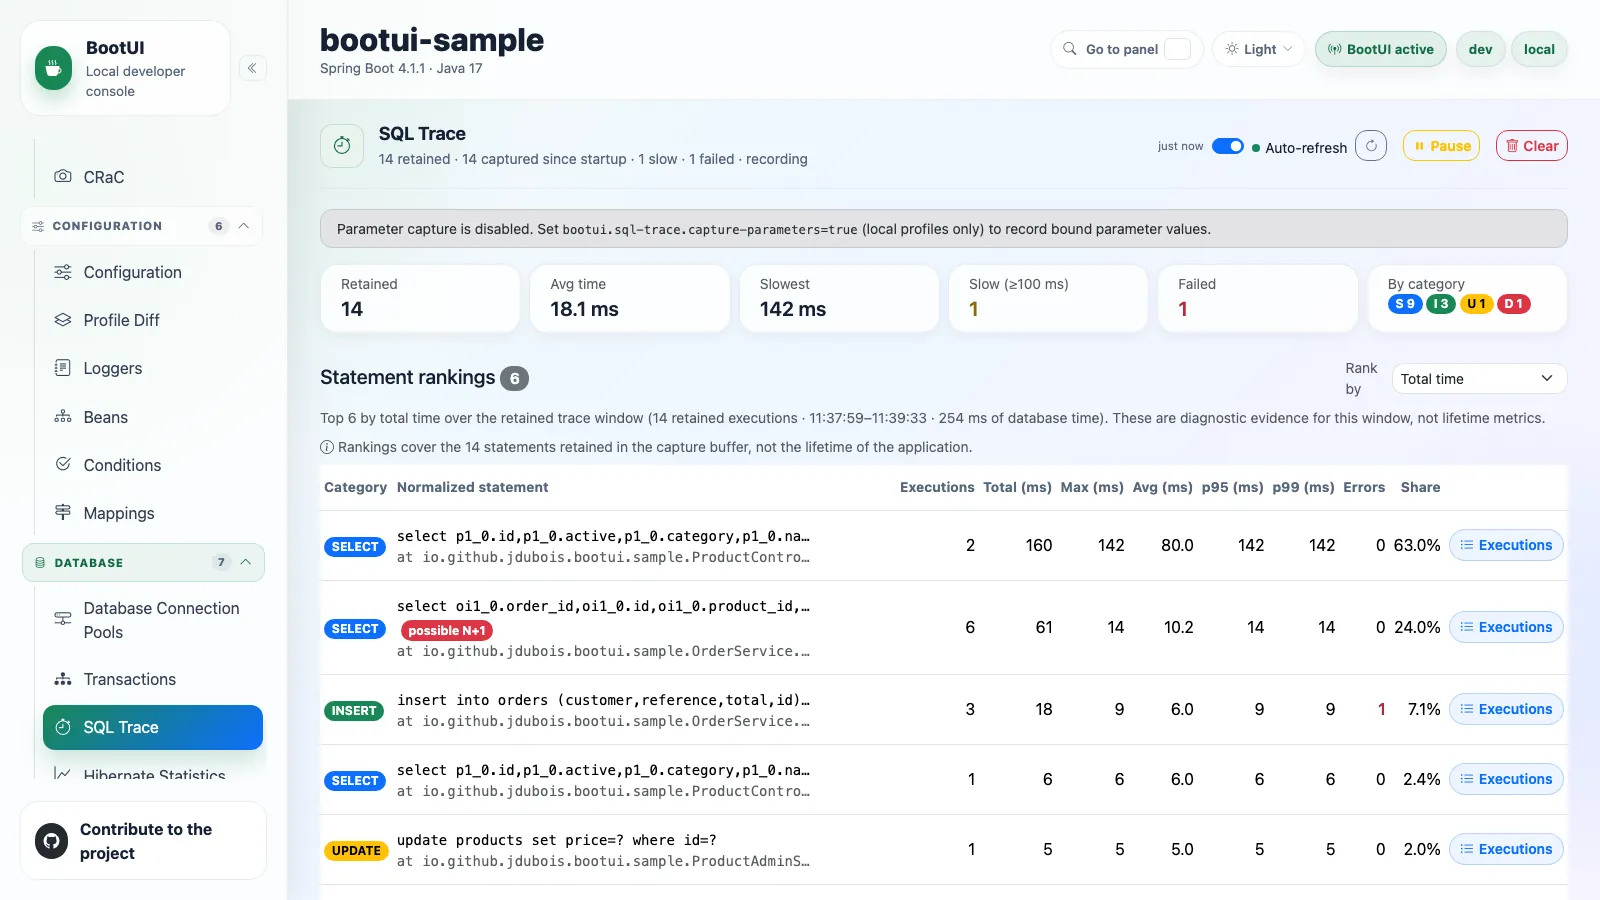Click the Configuration sliders icon
This screenshot has height=900, width=1600.
63,272
